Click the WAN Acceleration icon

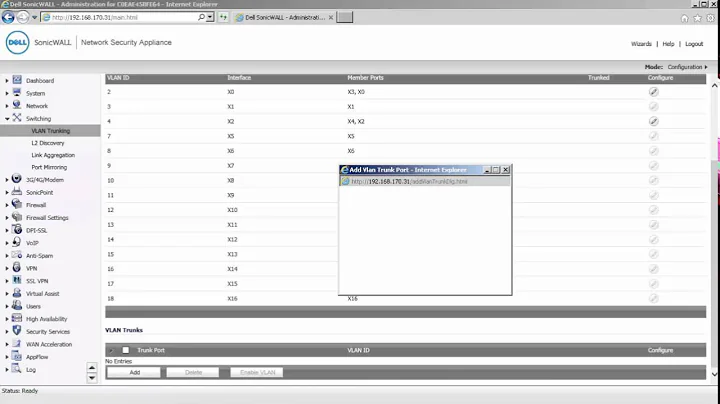pyautogui.click(x=17, y=343)
